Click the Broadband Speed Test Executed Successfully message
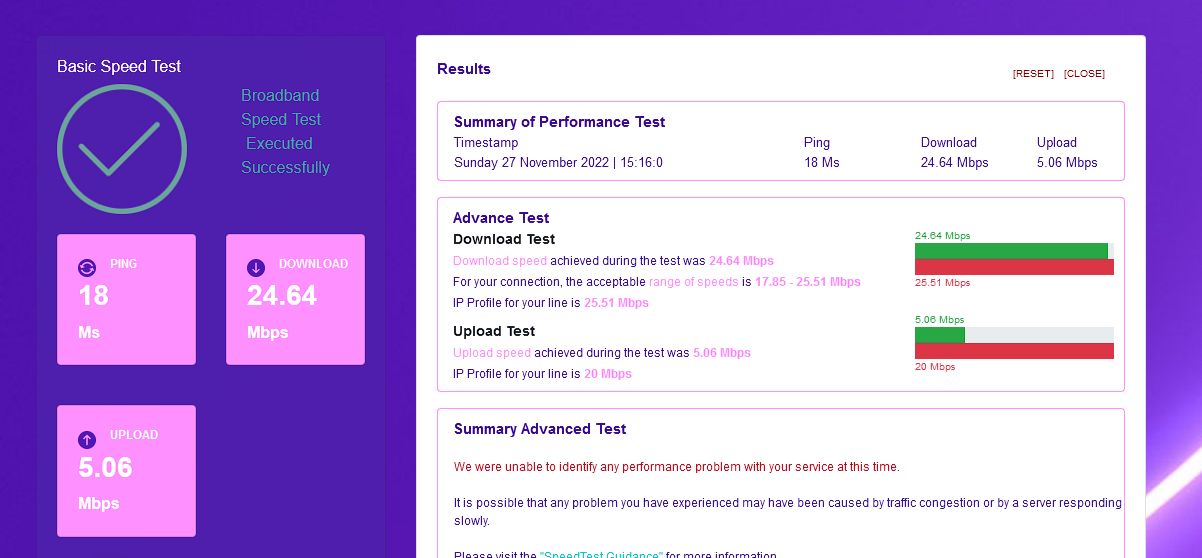 (285, 132)
